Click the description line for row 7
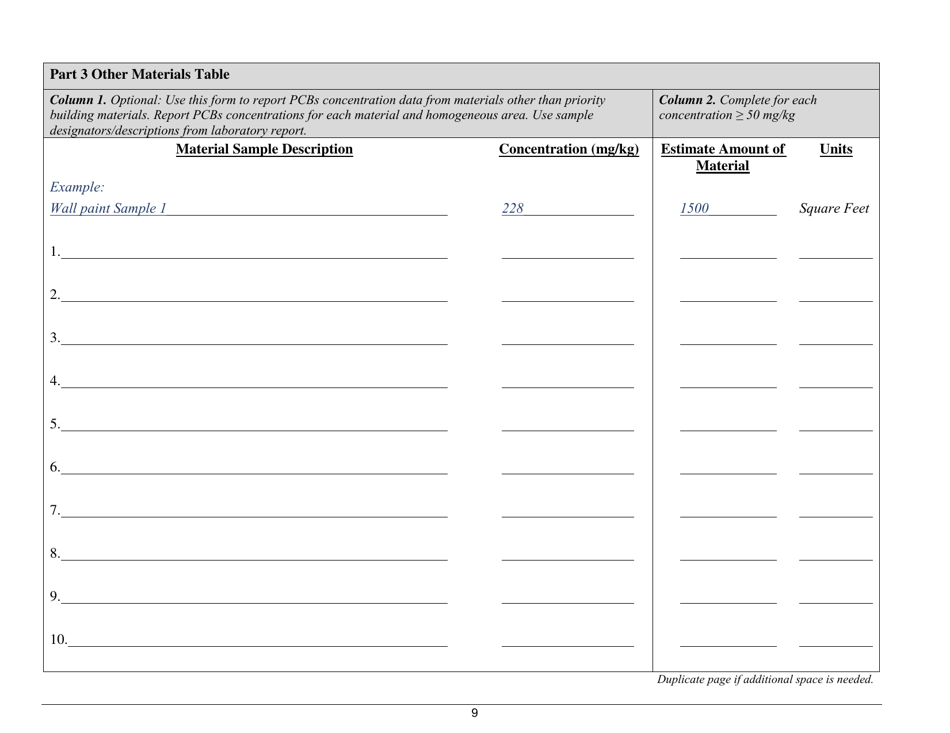Viewport: 950px width, 733px height. click(x=250, y=511)
